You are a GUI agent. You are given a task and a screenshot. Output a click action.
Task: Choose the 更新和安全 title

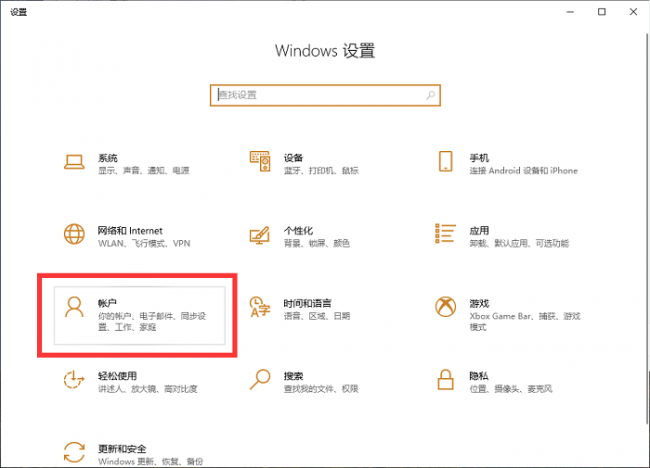(x=122, y=449)
